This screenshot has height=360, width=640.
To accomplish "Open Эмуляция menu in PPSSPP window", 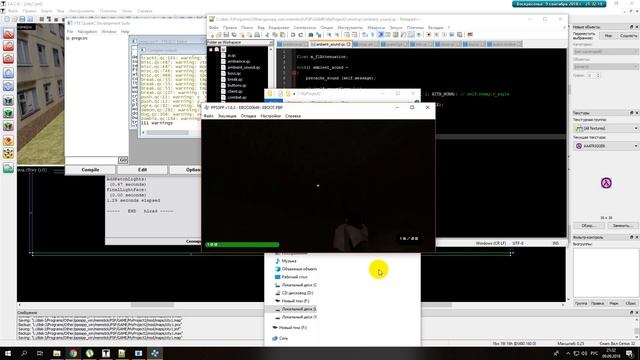I will [227, 116].
